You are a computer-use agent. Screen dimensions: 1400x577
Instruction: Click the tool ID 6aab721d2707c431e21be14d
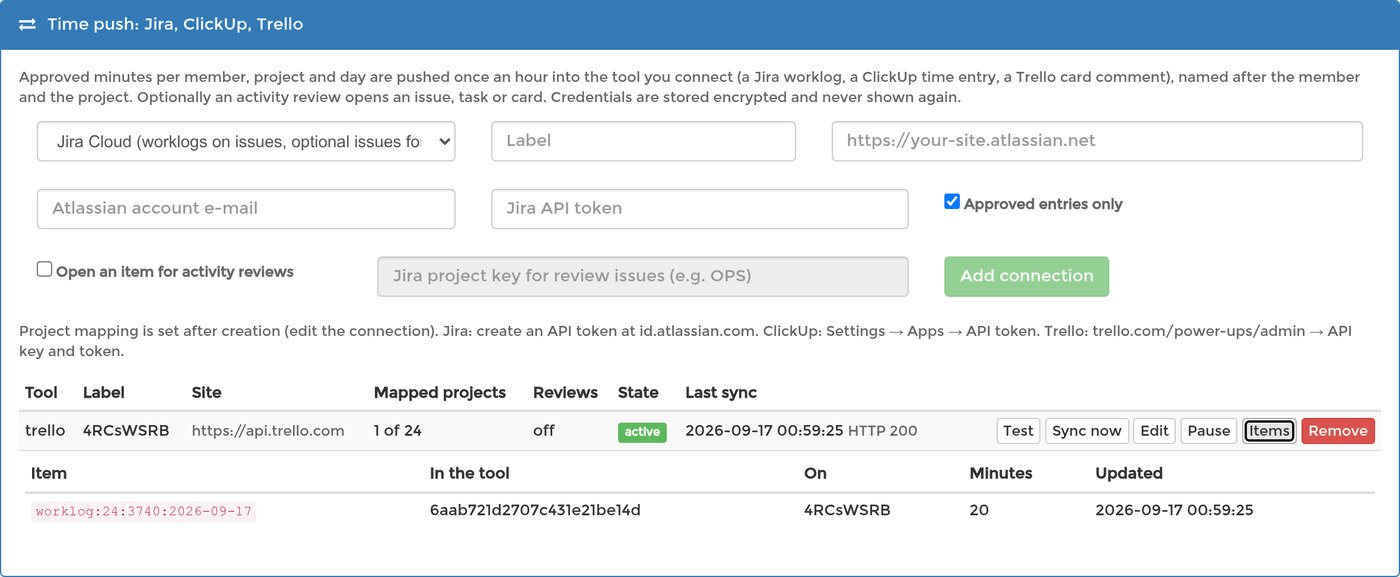point(535,510)
